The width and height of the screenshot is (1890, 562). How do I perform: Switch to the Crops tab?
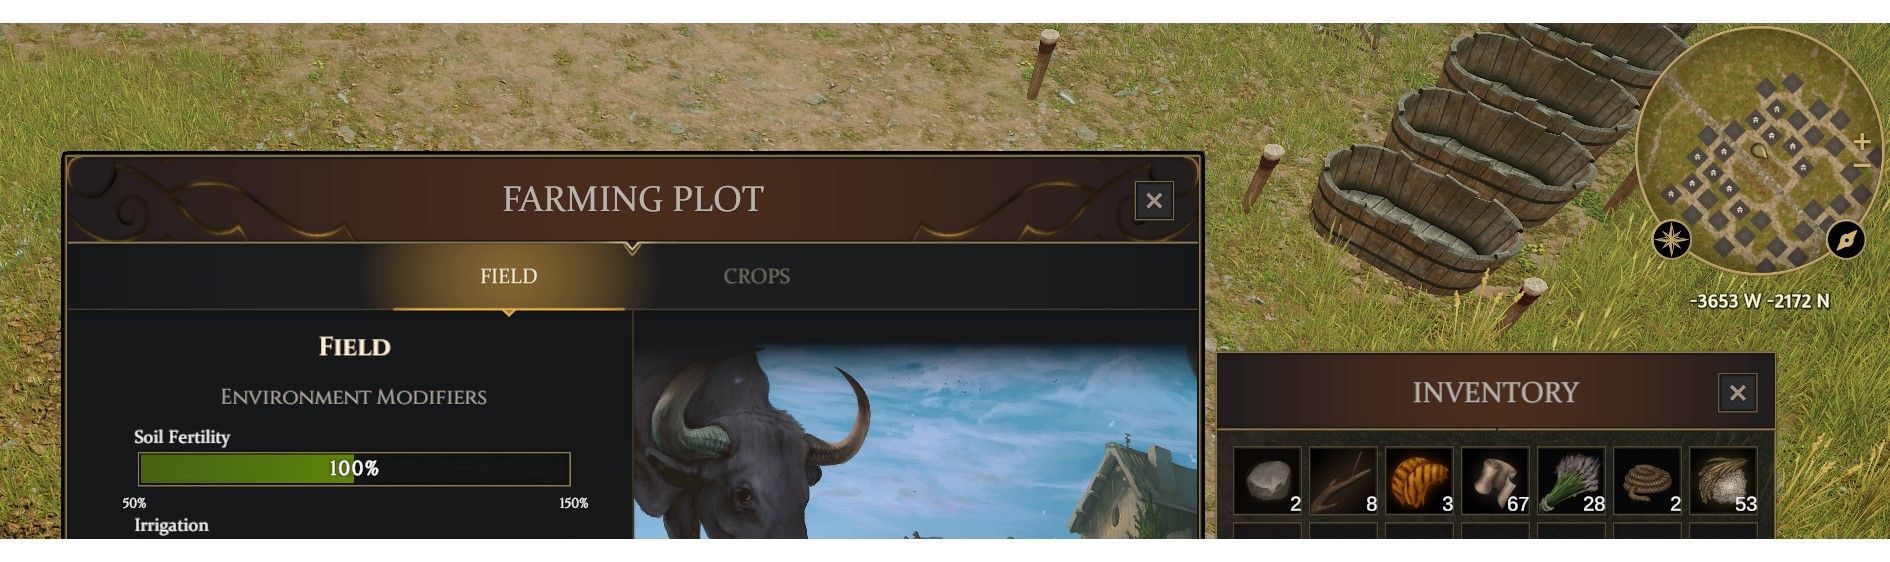[x=756, y=276]
